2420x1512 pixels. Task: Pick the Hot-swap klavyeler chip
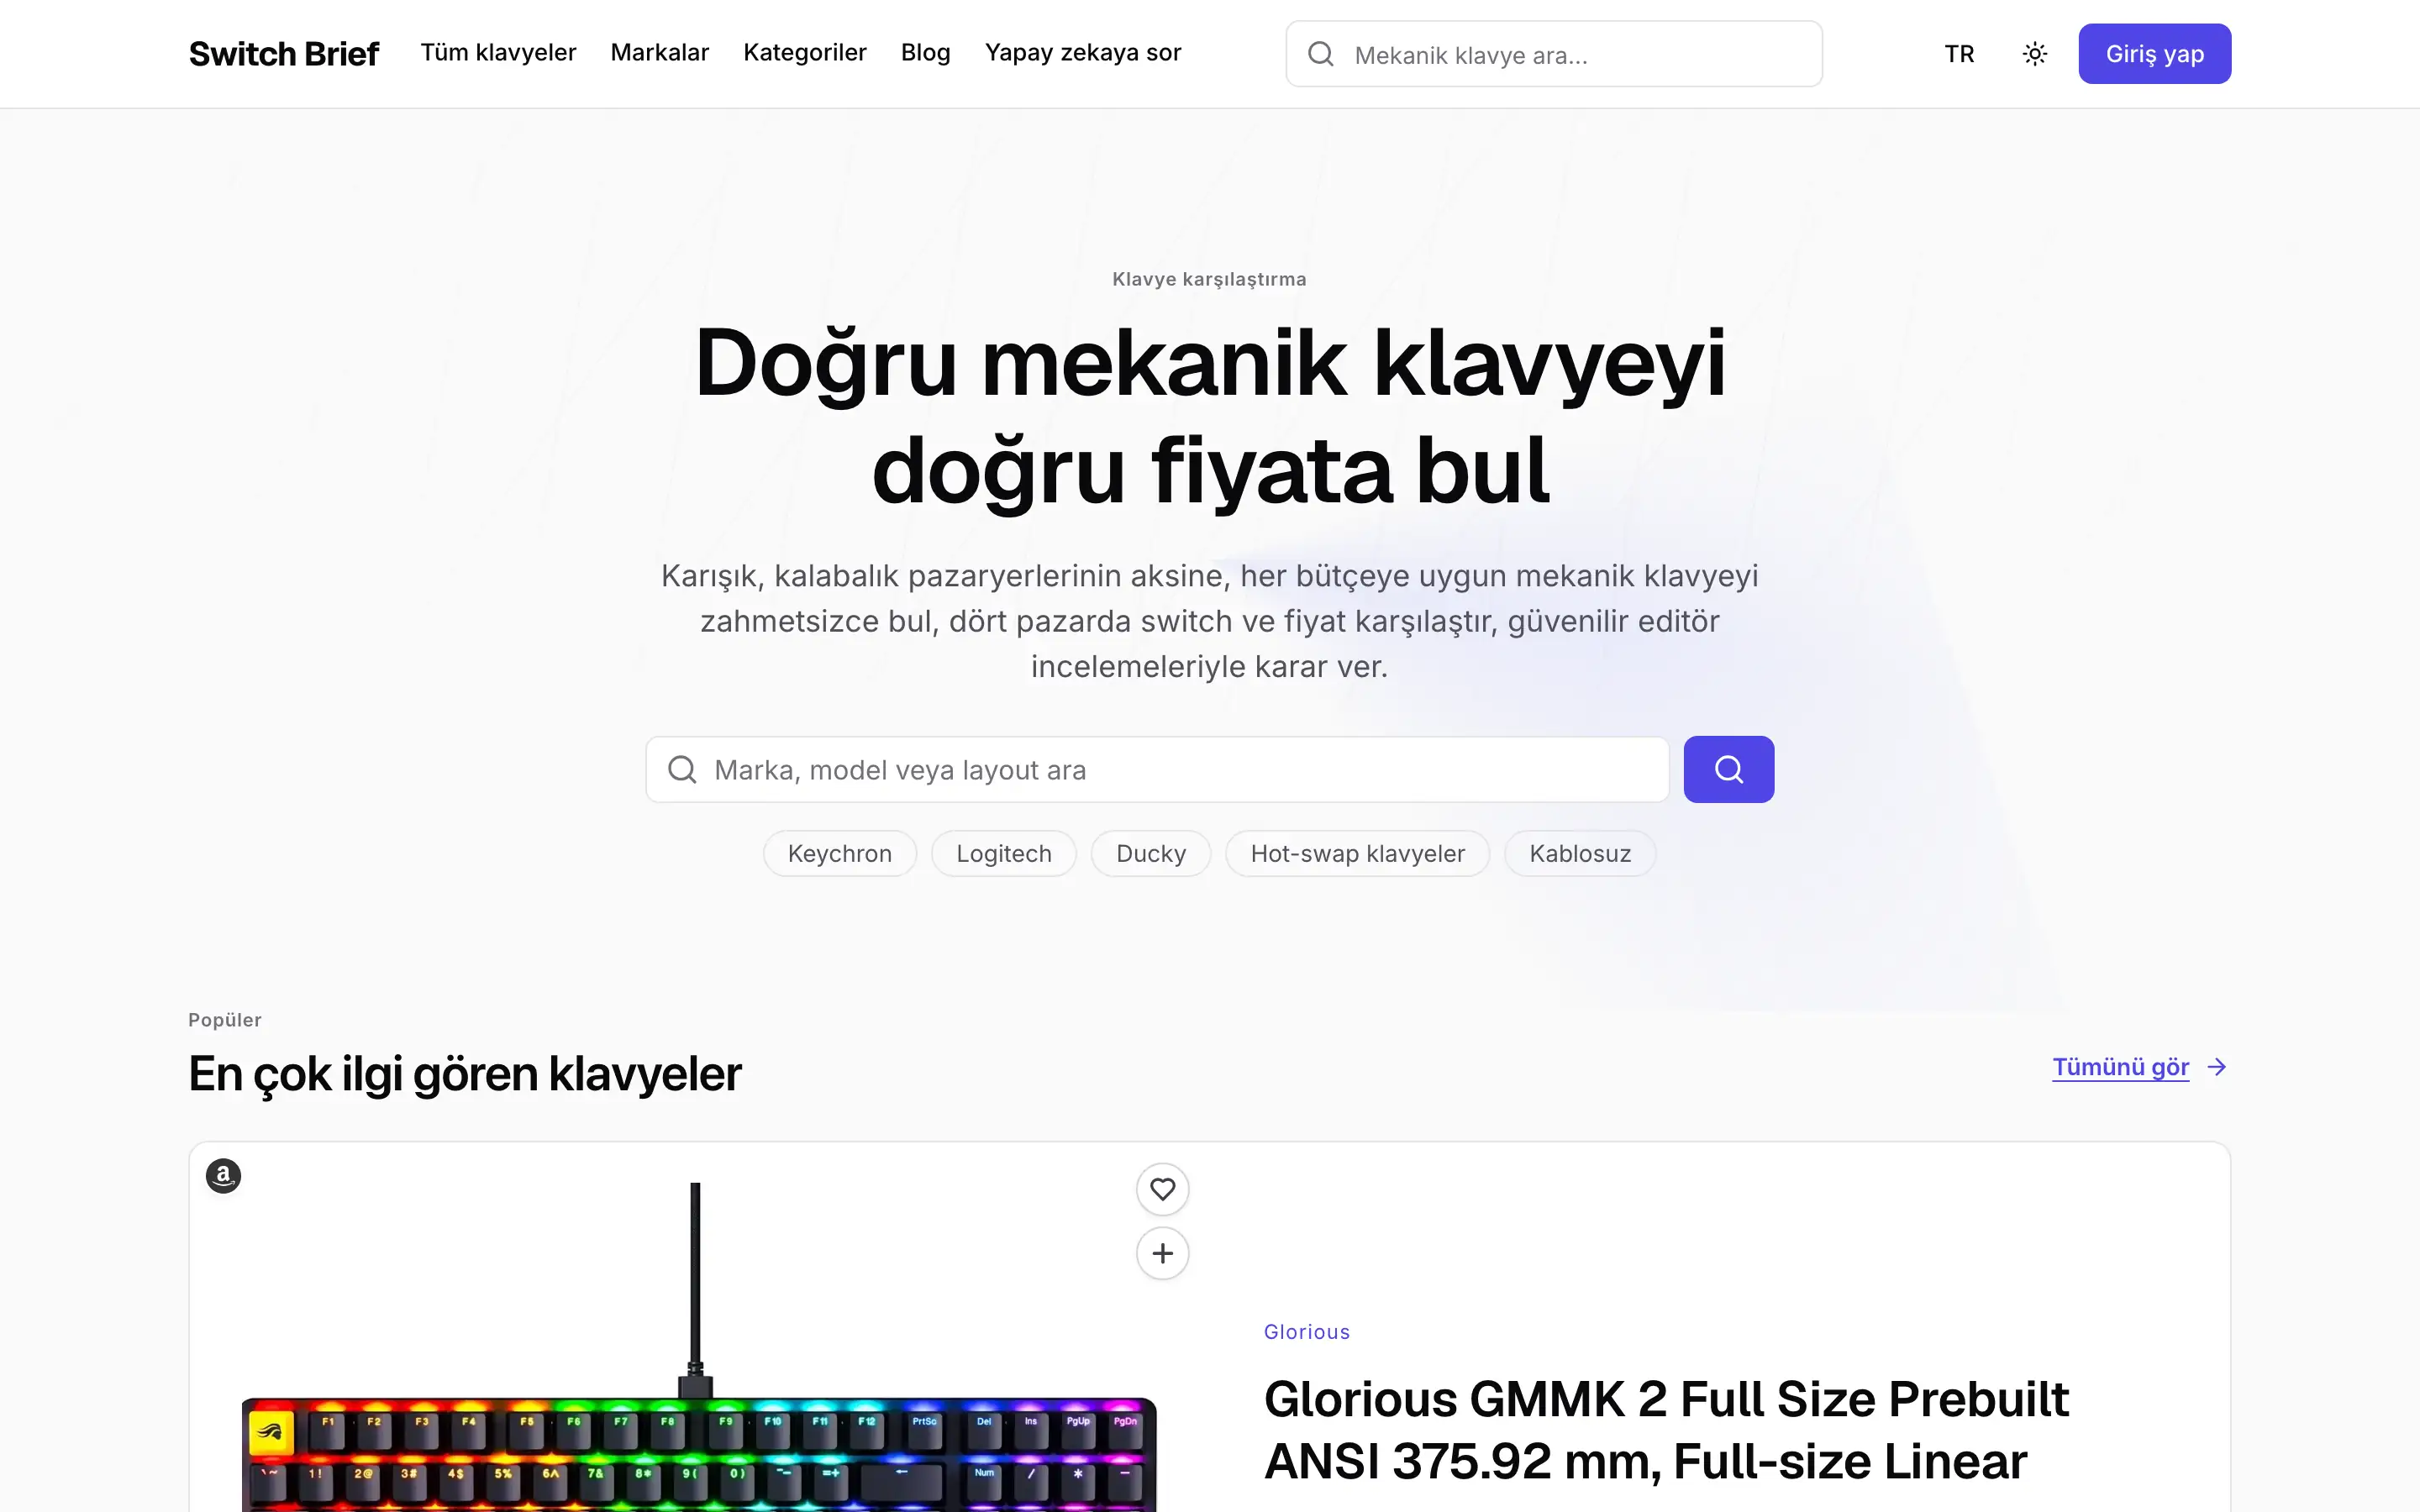1358,853
